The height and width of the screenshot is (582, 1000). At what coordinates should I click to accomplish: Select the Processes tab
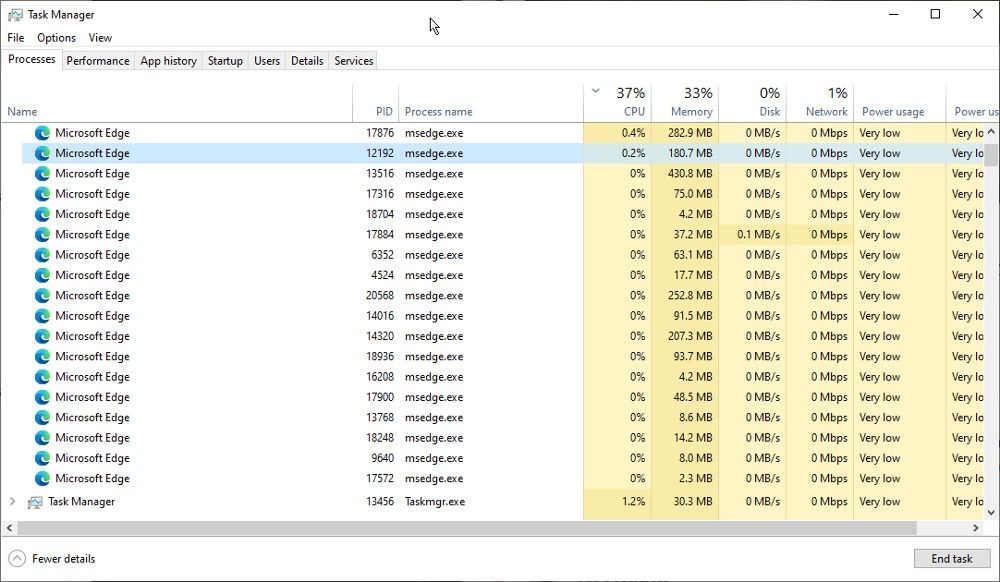pyautogui.click(x=32, y=59)
